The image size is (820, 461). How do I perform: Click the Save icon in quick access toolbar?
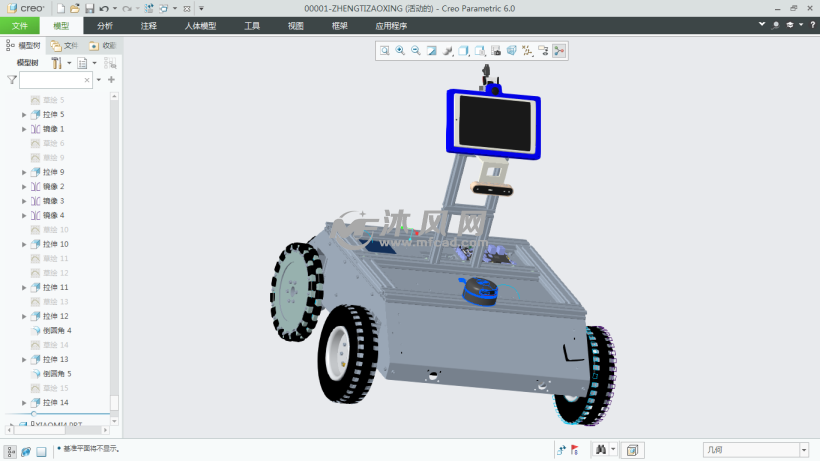88,8
